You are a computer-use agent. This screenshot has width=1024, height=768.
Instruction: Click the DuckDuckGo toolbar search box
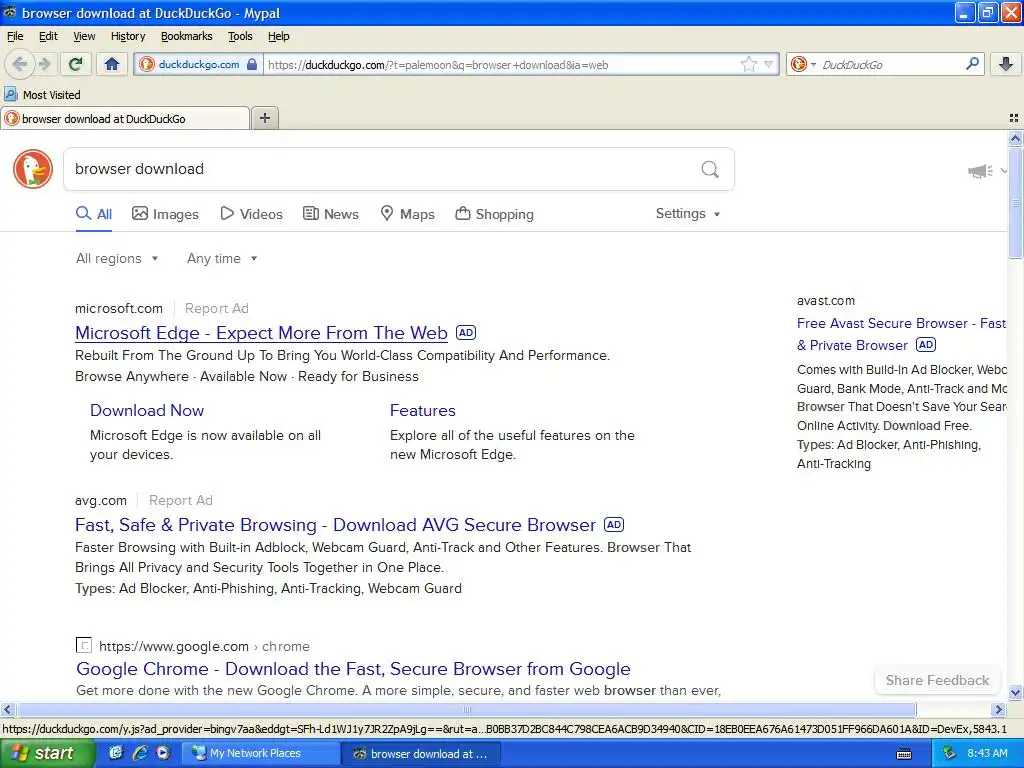(888, 65)
